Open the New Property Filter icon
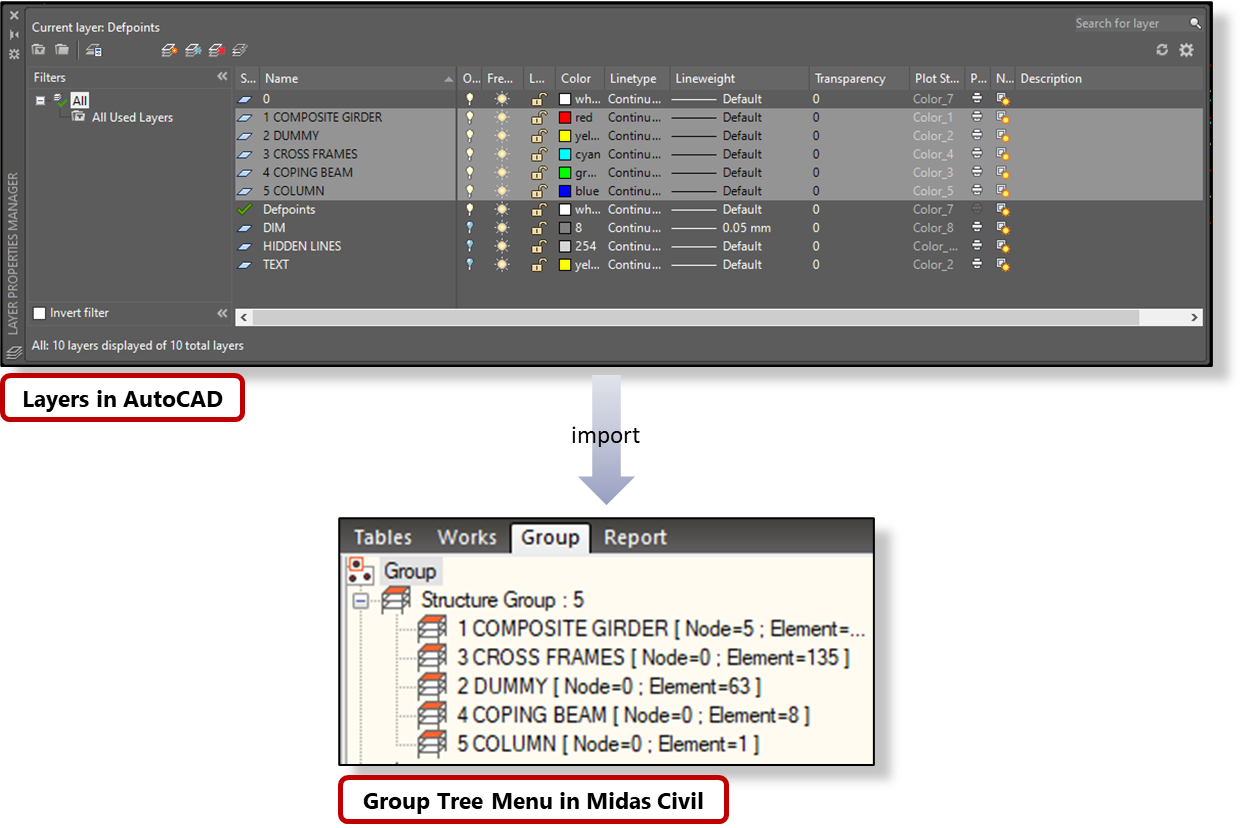 point(38,49)
